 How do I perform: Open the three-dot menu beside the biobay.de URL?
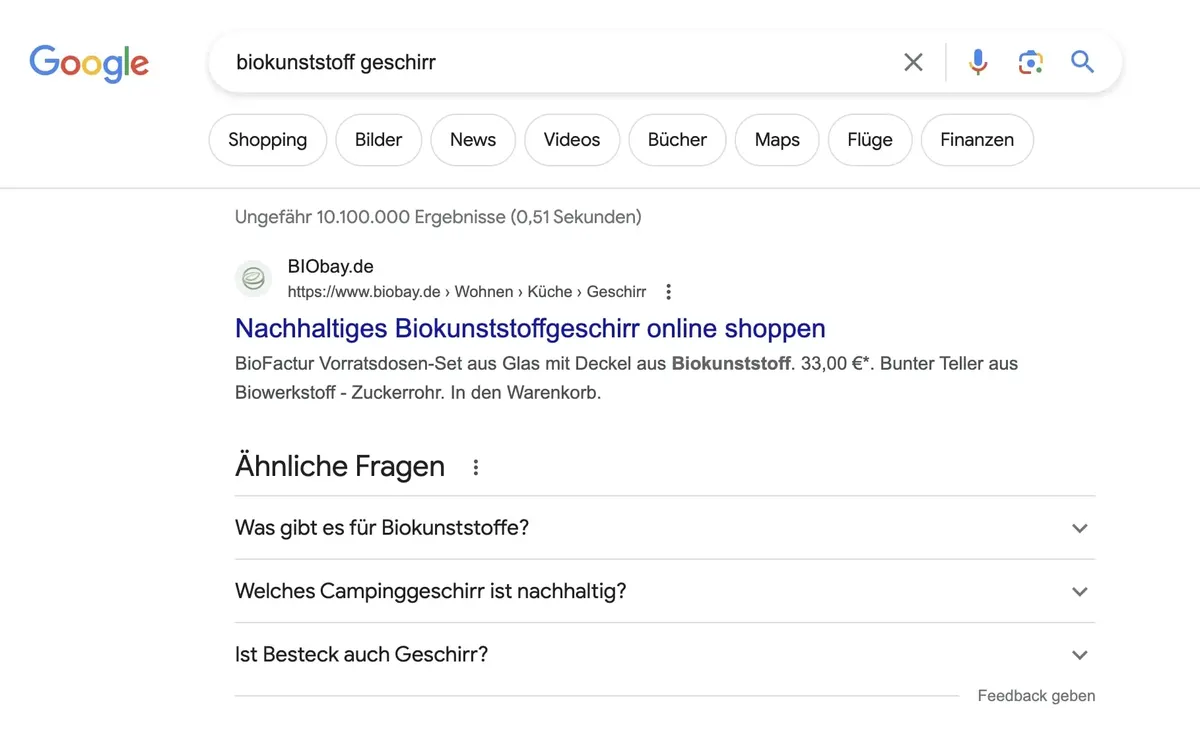click(669, 292)
